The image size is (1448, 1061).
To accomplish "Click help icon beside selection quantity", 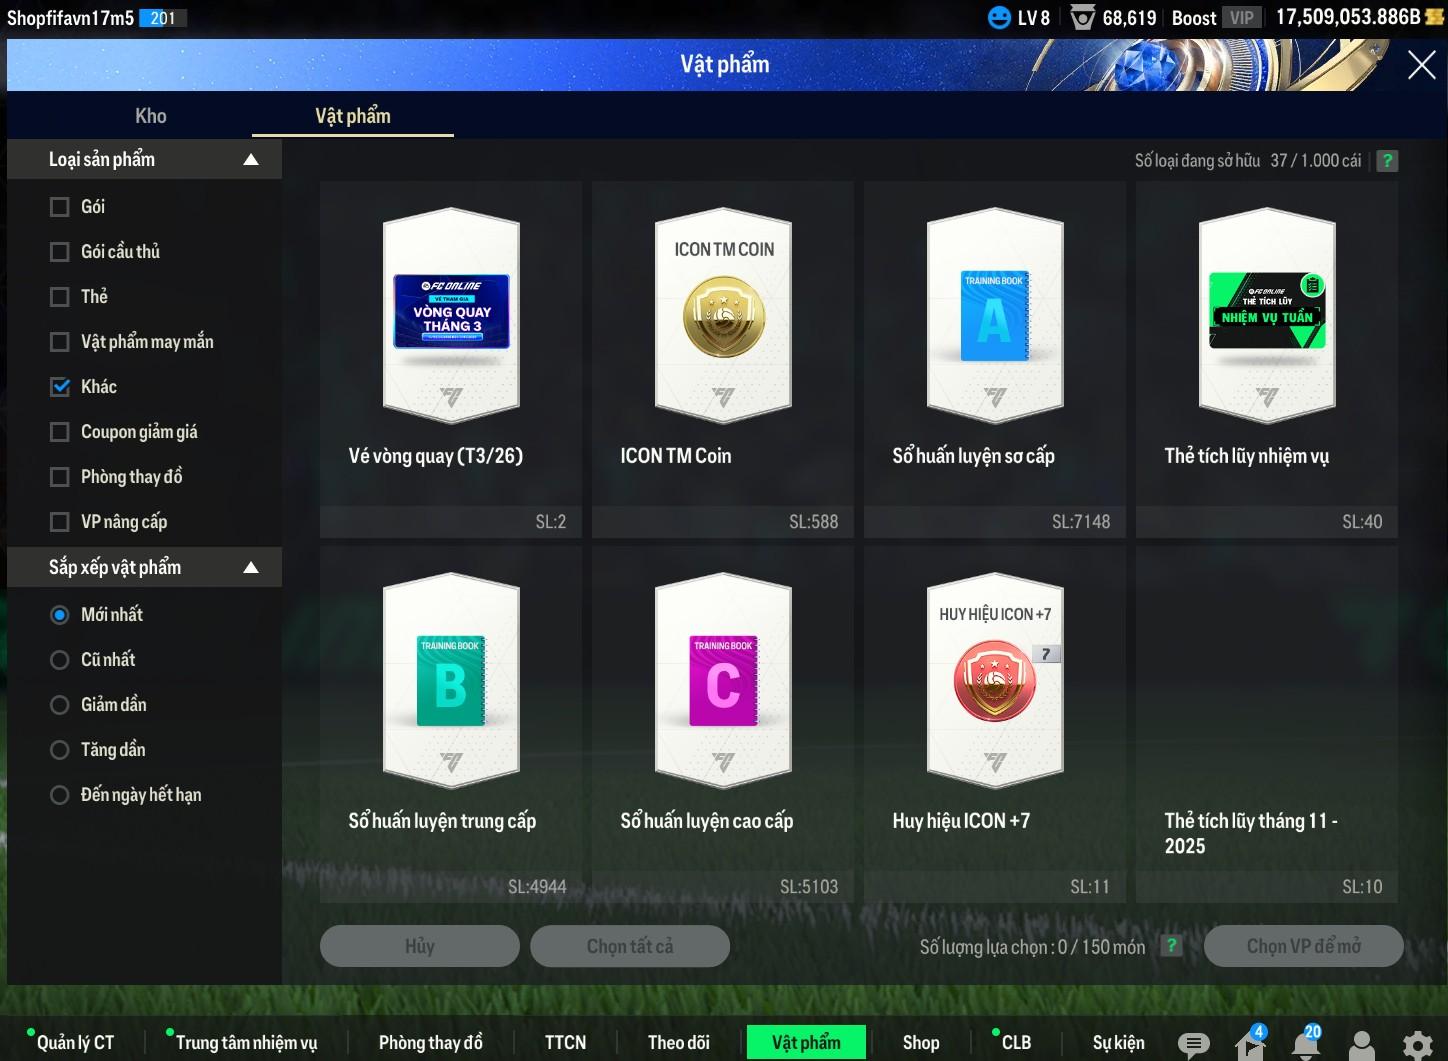I will tap(1171, 946).
